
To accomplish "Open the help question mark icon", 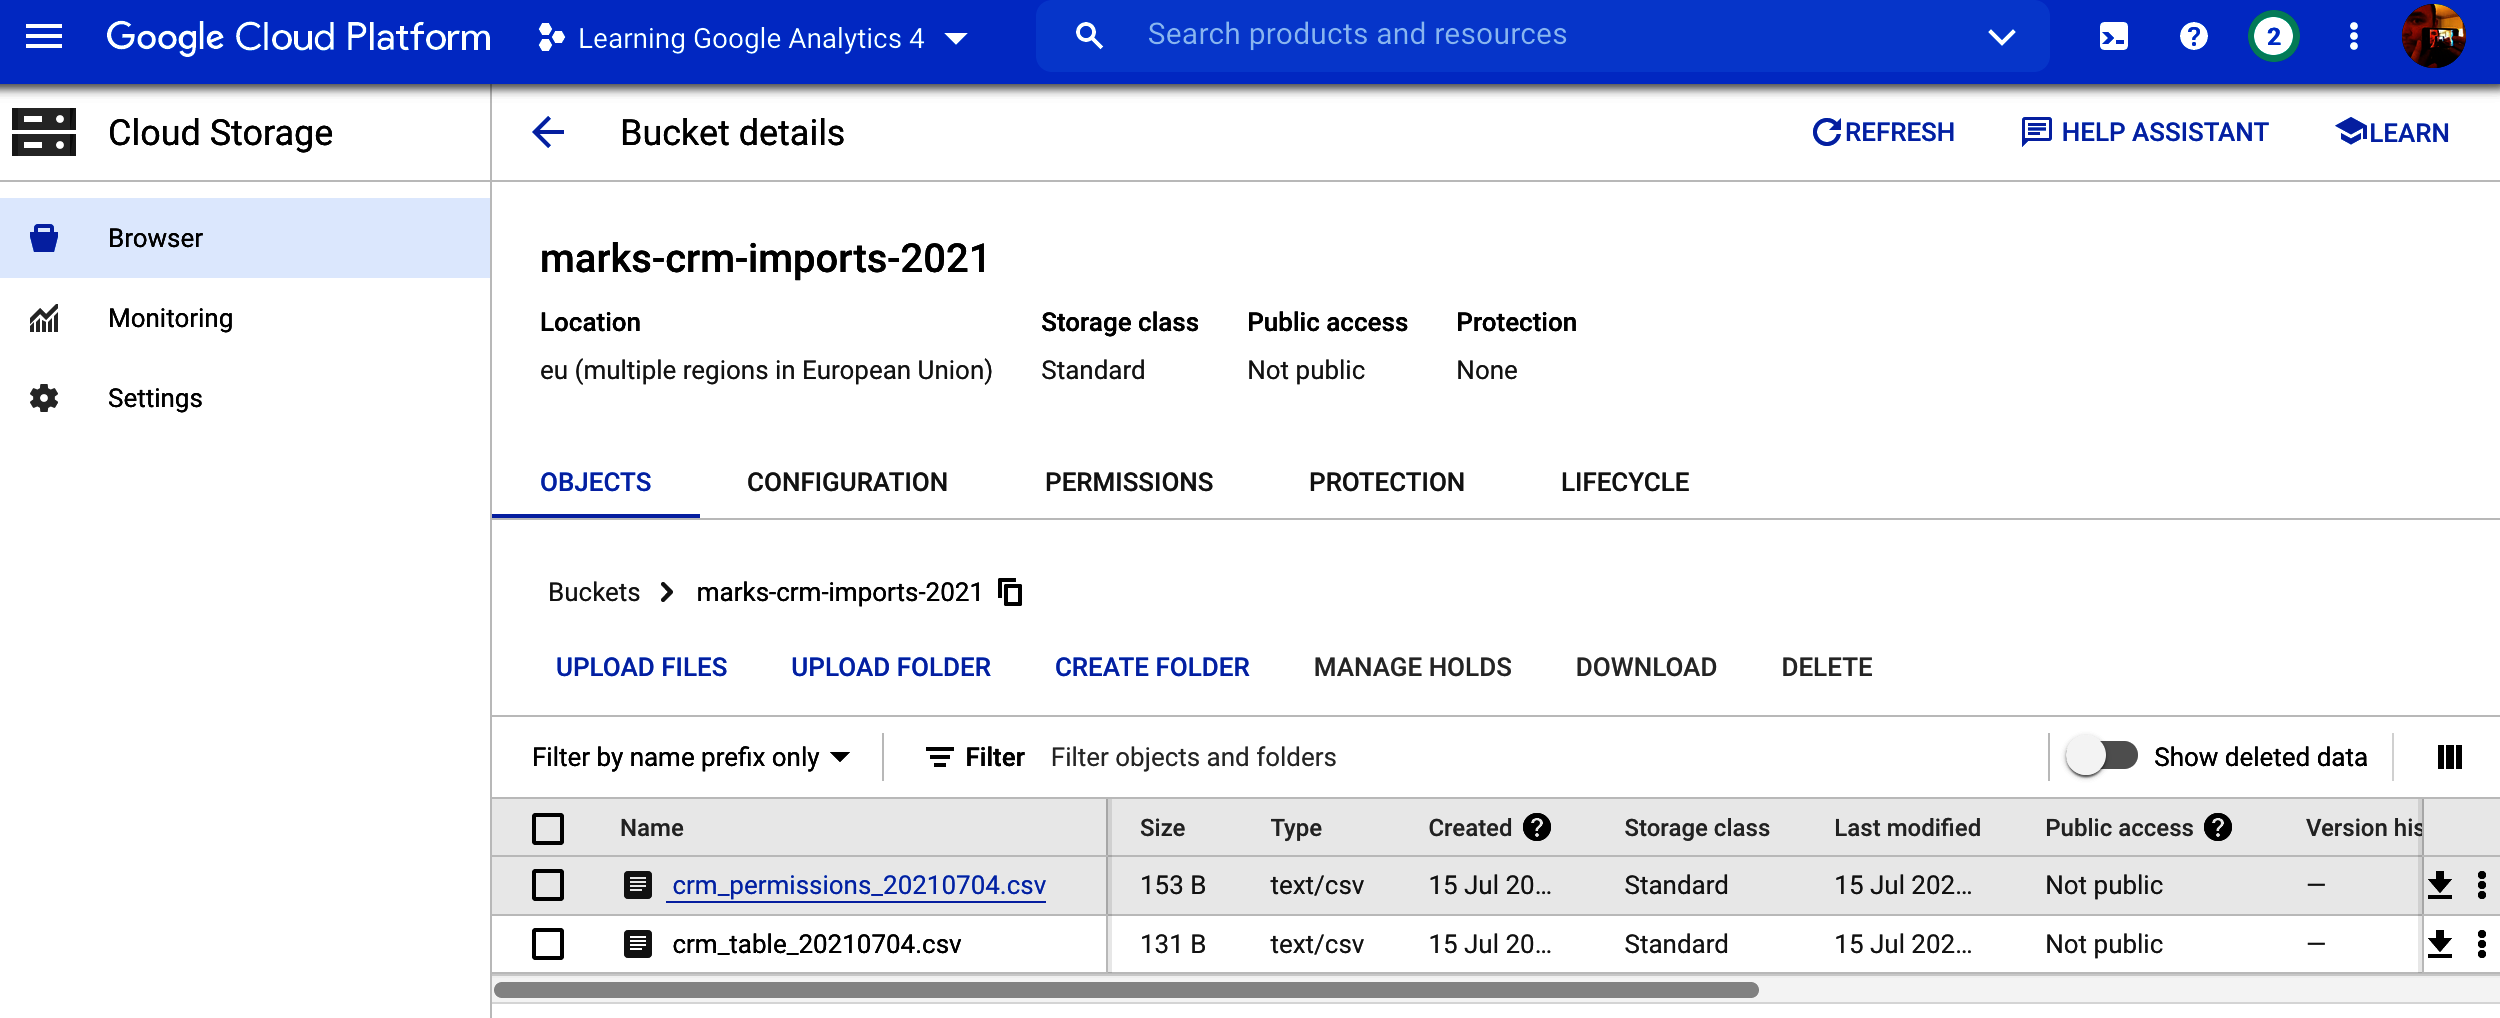I will (2193, 37).
